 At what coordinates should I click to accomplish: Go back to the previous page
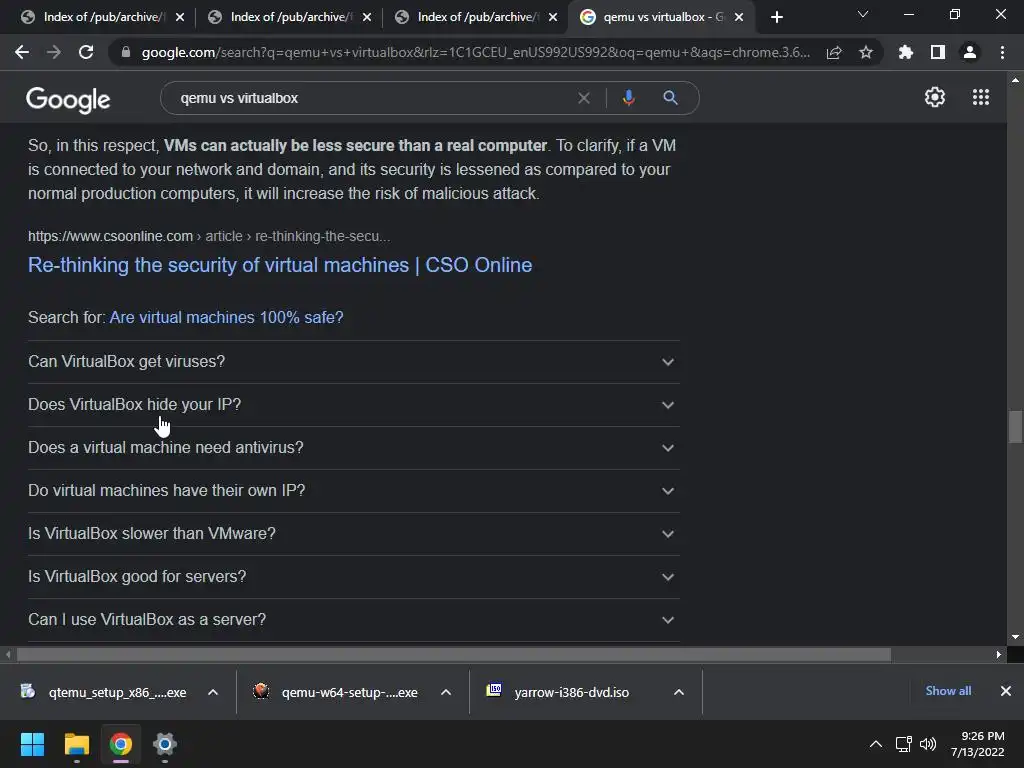22,52
